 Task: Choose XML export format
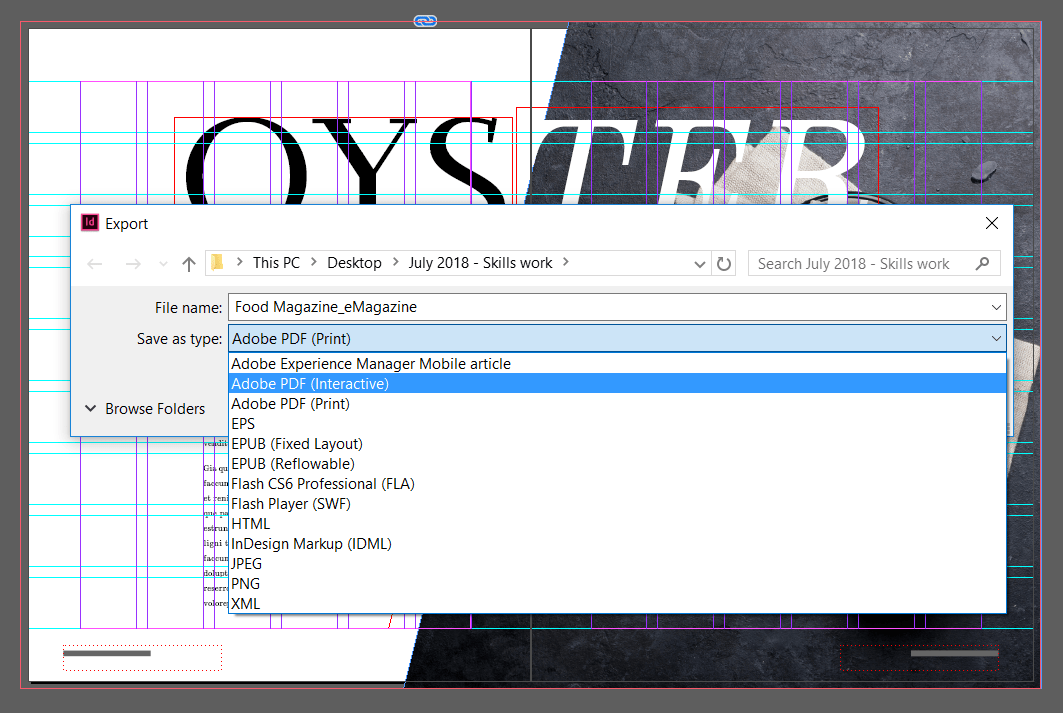click(617, 604)
